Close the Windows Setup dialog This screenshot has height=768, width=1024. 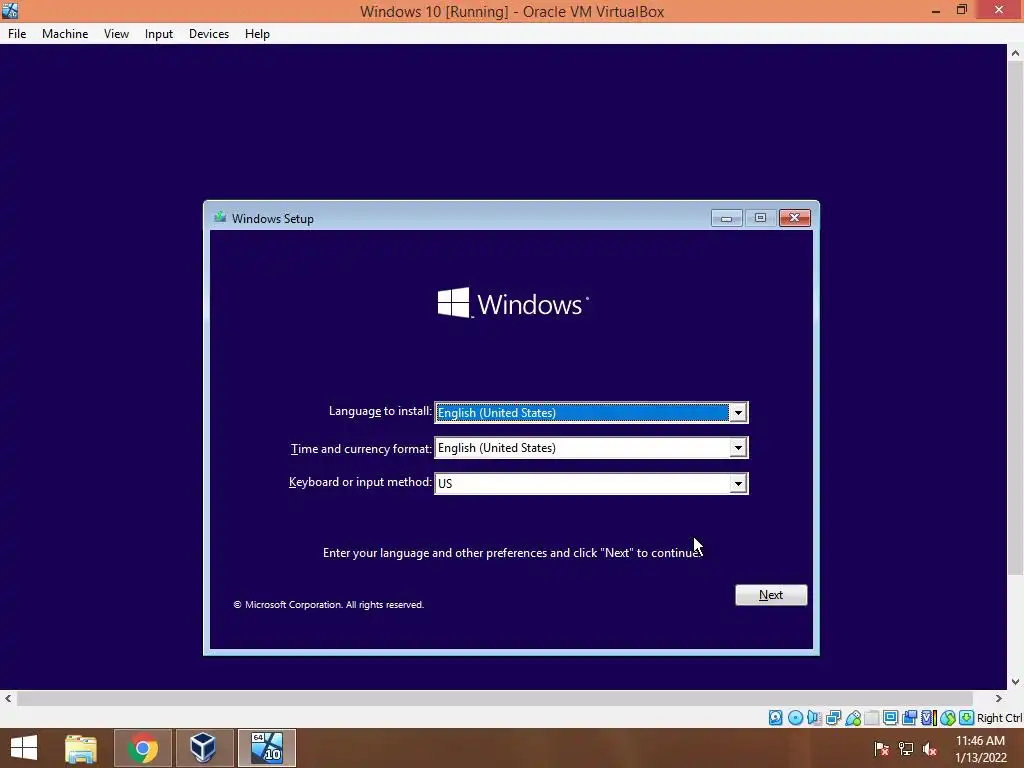(x=795, y=218)
